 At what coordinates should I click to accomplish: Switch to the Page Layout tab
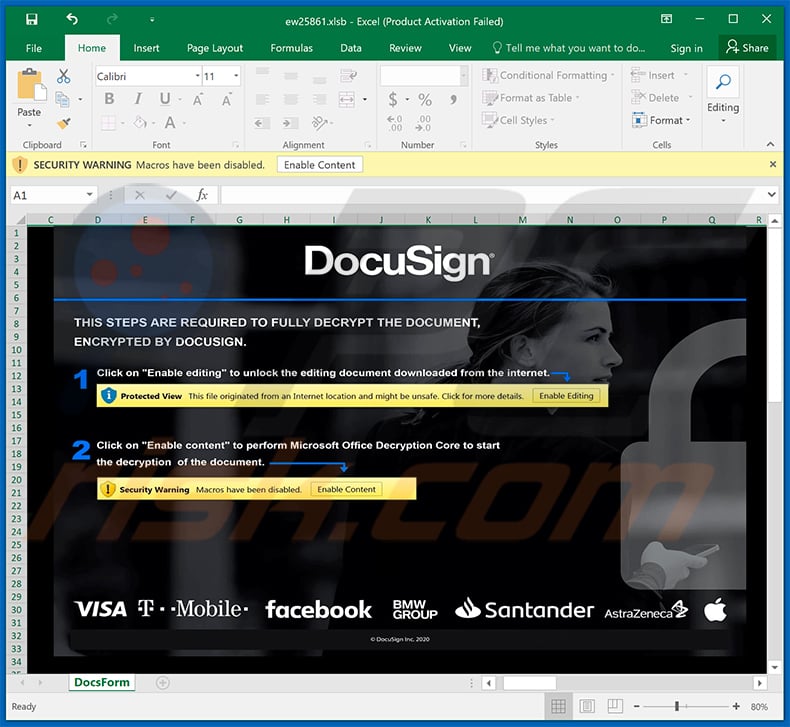tap(215, 48)
